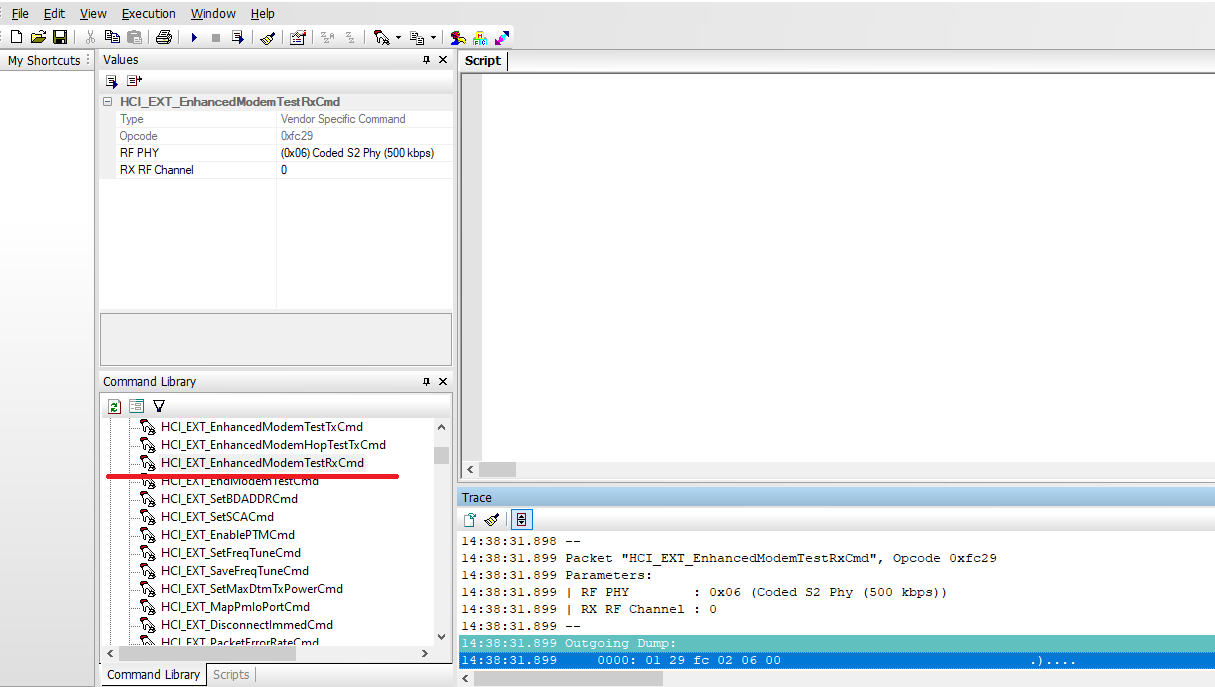Create a new script with the New icon
The image size is (1215, 687).
click(x=16, y=37)
